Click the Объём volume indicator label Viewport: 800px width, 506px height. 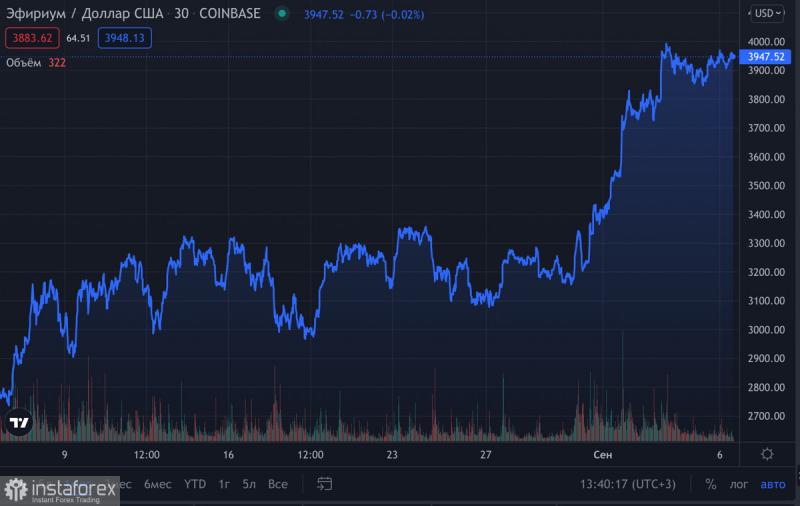[x=24, y=62]
